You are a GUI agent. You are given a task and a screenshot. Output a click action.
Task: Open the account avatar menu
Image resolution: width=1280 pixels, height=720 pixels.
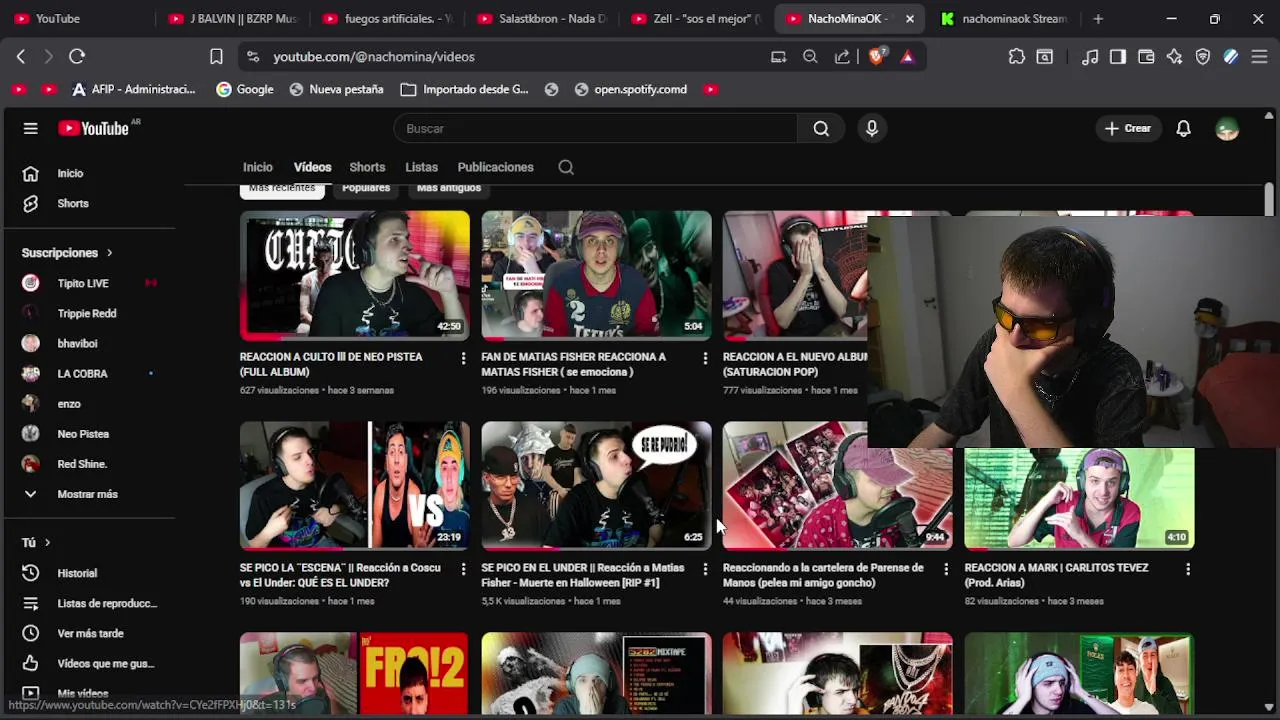pos(1227,128)
